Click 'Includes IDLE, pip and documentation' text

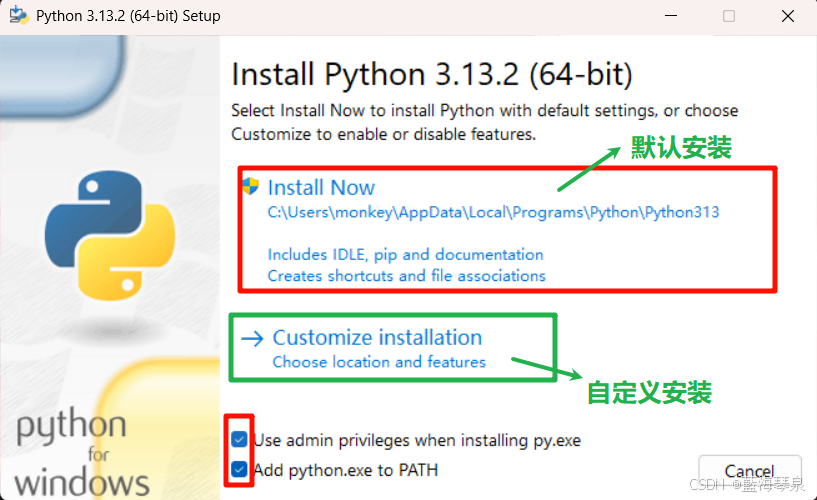[x=405, y=255]
